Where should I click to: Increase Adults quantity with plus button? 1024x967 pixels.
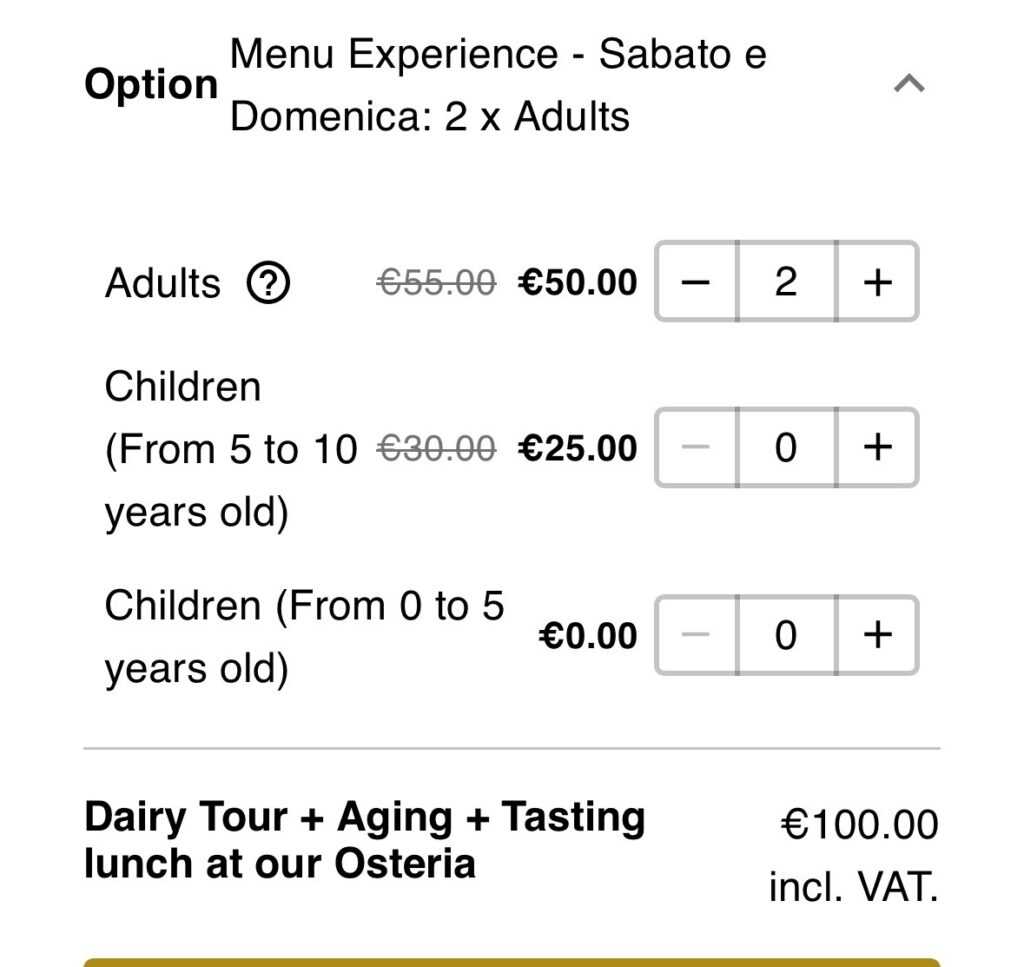(877, 281)
